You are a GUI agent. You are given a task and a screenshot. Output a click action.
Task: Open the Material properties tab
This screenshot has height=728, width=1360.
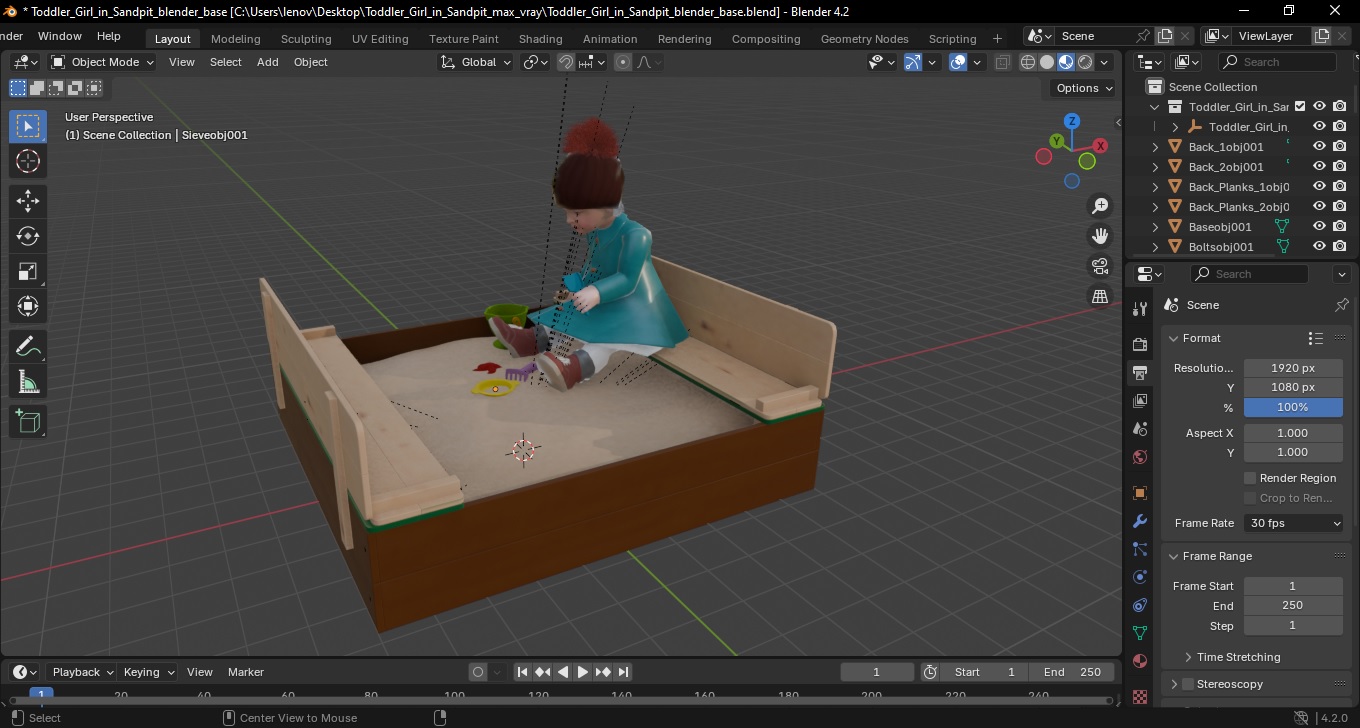click(x=1140, y=661)
